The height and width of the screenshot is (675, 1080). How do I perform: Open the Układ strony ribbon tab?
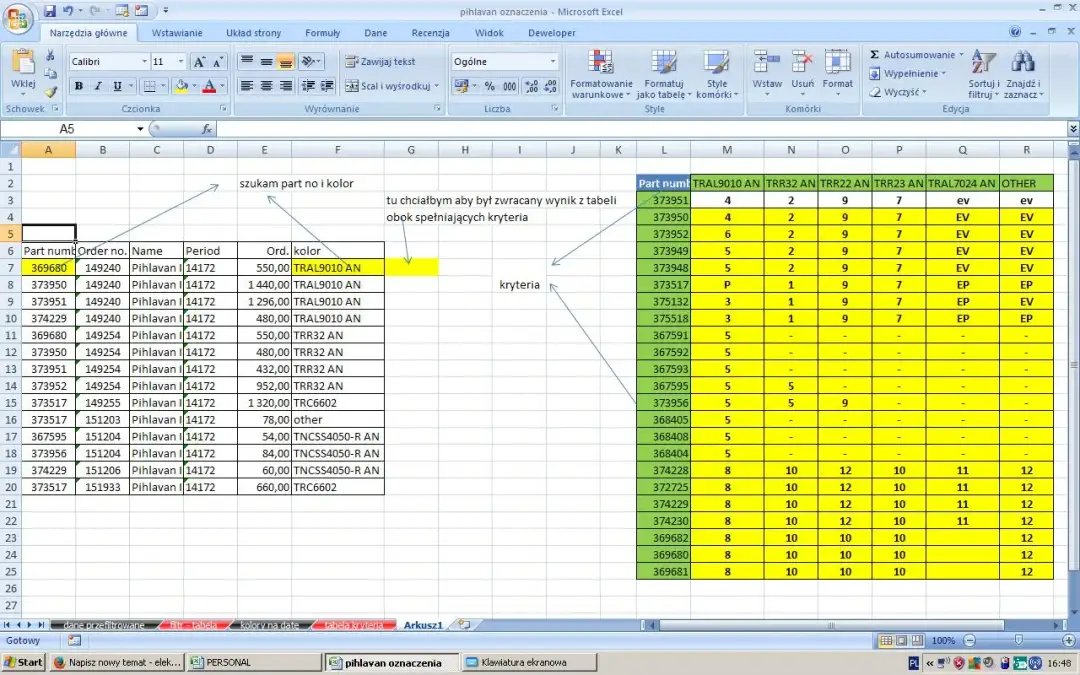click(253, 32)
